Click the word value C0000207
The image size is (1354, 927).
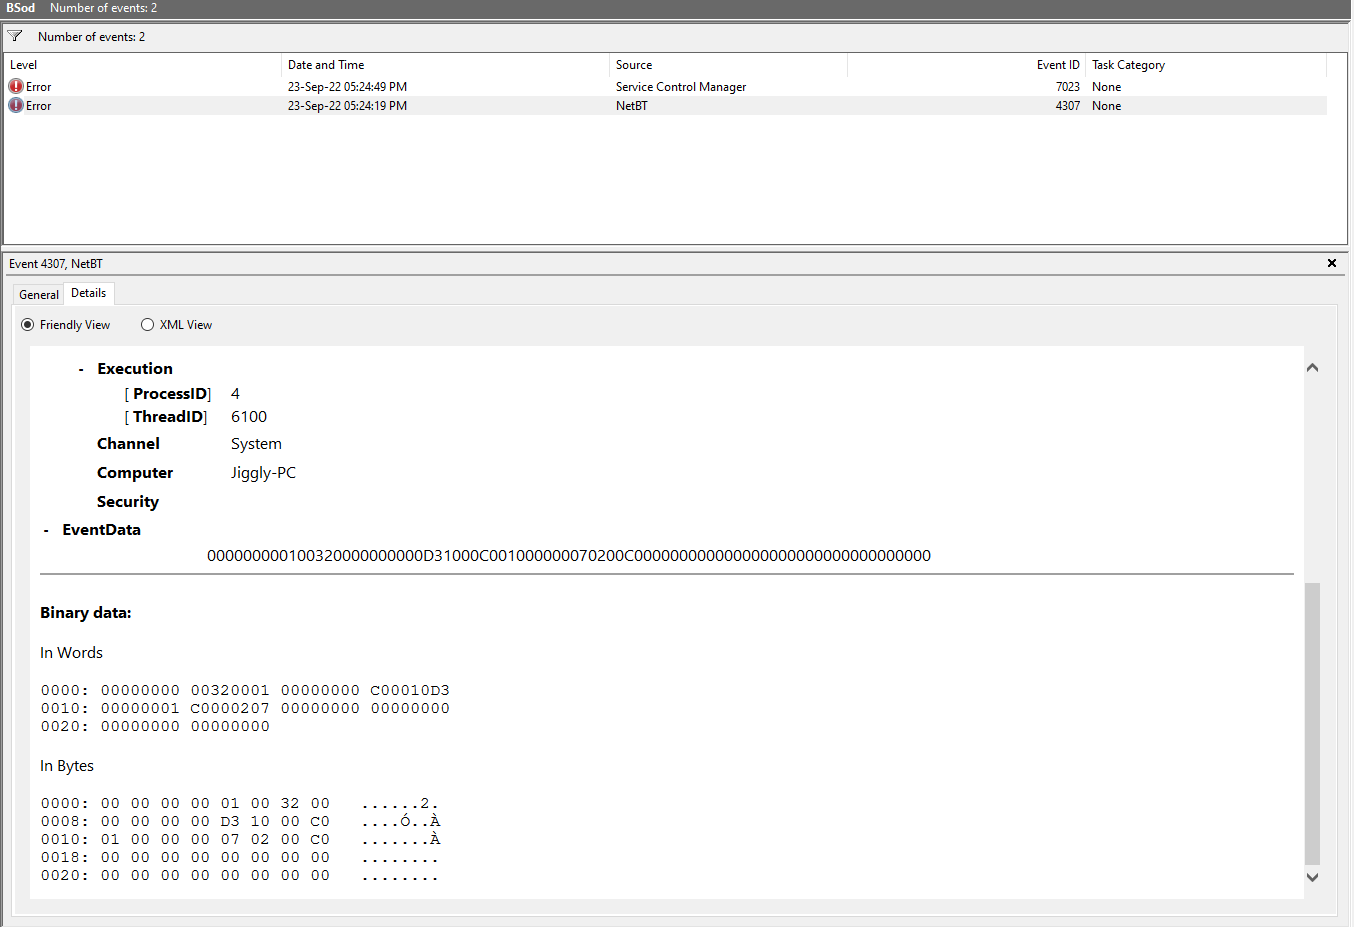pos(230,708)
